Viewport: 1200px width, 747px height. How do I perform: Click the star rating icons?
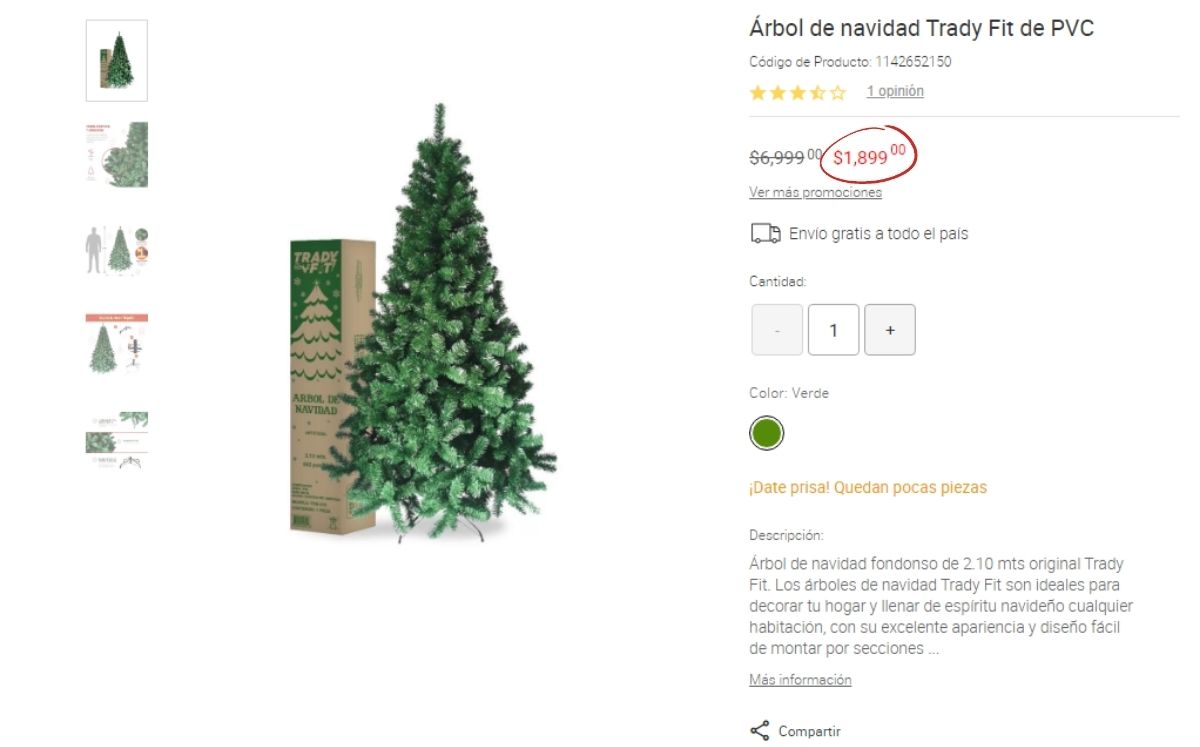[798, 93]
